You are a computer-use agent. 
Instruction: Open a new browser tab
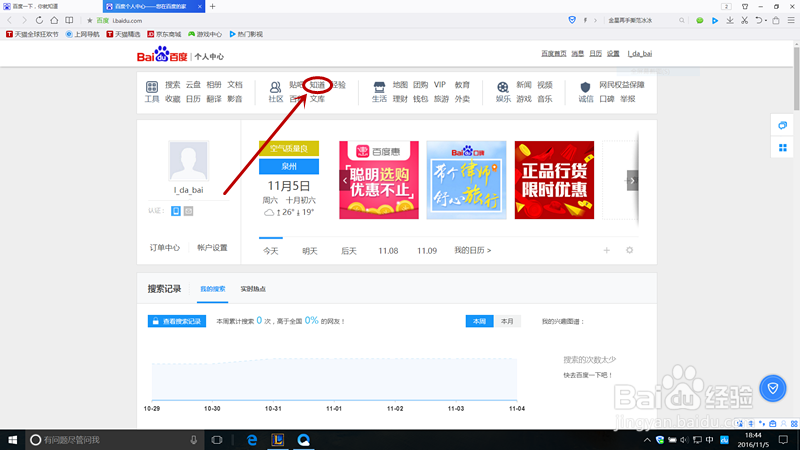click(213, 7)
